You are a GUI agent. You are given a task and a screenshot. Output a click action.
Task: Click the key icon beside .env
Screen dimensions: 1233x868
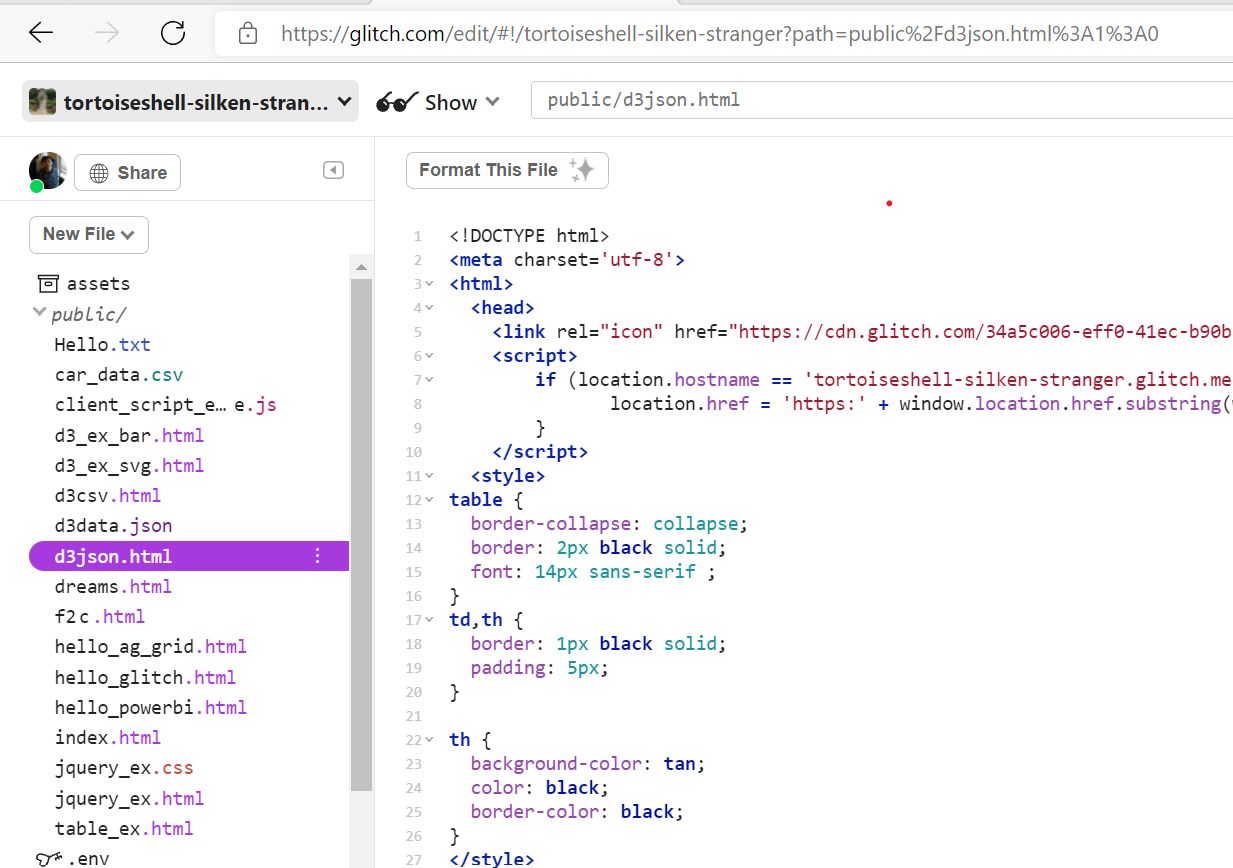(x=48, y=858)
